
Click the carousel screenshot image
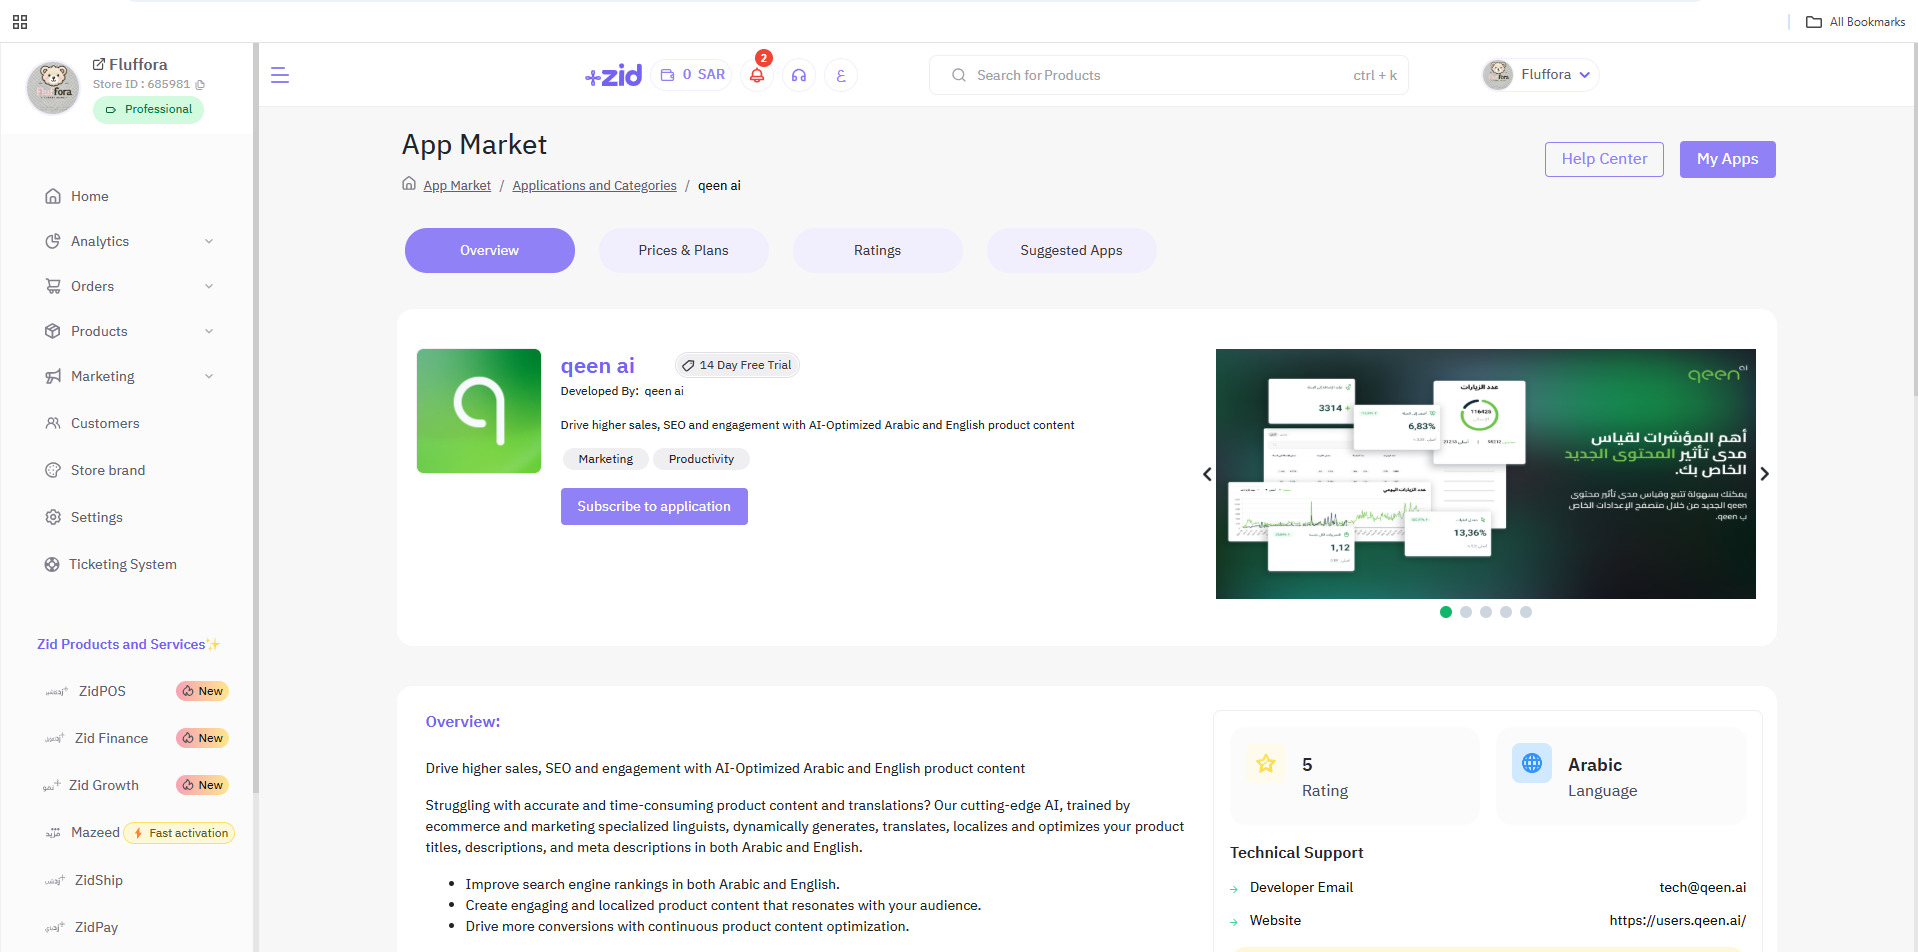pos(1486,474)
